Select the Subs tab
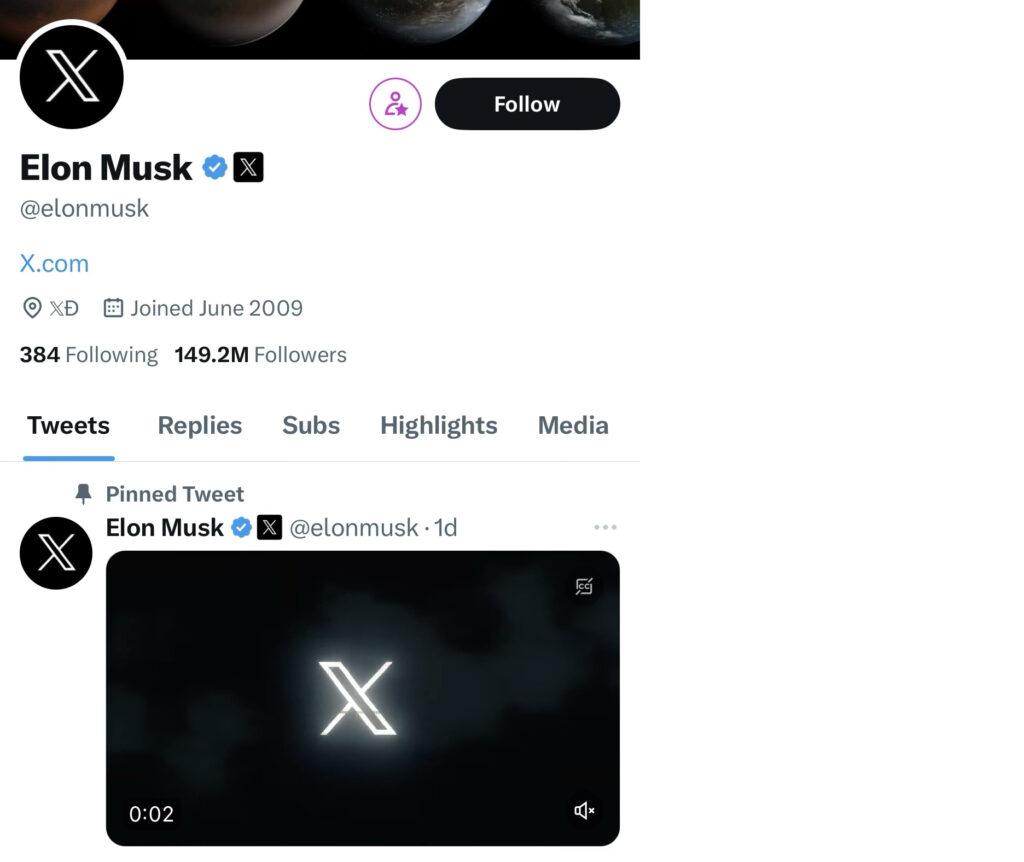Image resolution: width=1024 pixels, height=862 pixels. (x=311, y=426)
